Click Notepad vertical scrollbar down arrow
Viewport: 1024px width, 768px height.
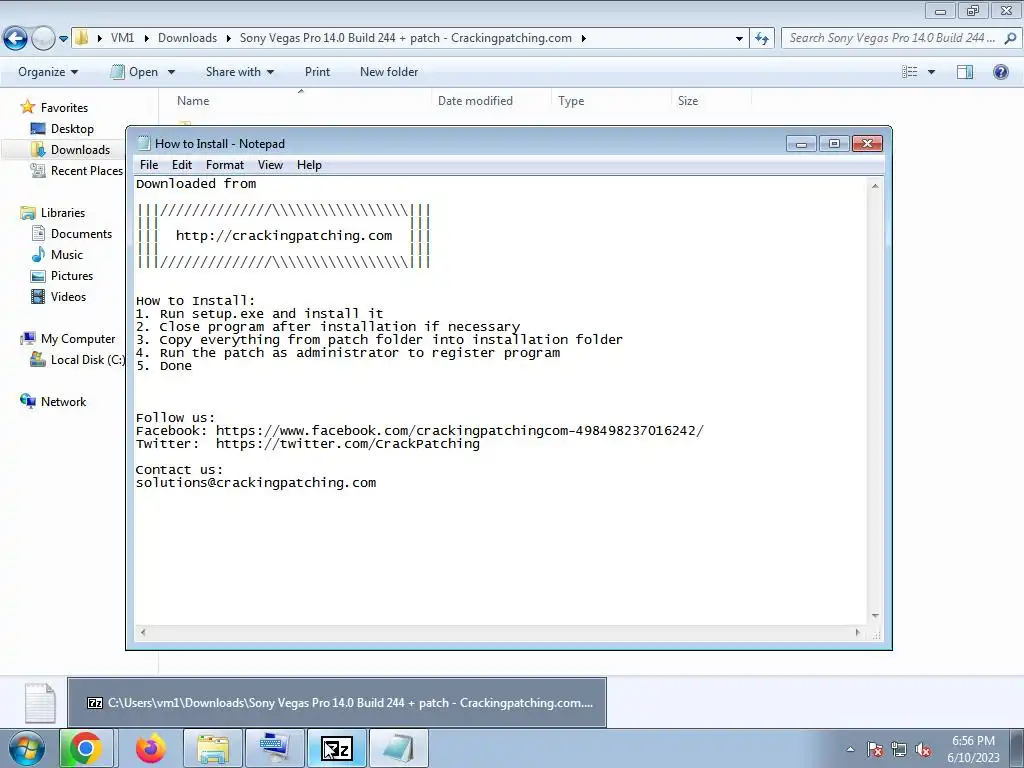[875, 616]
